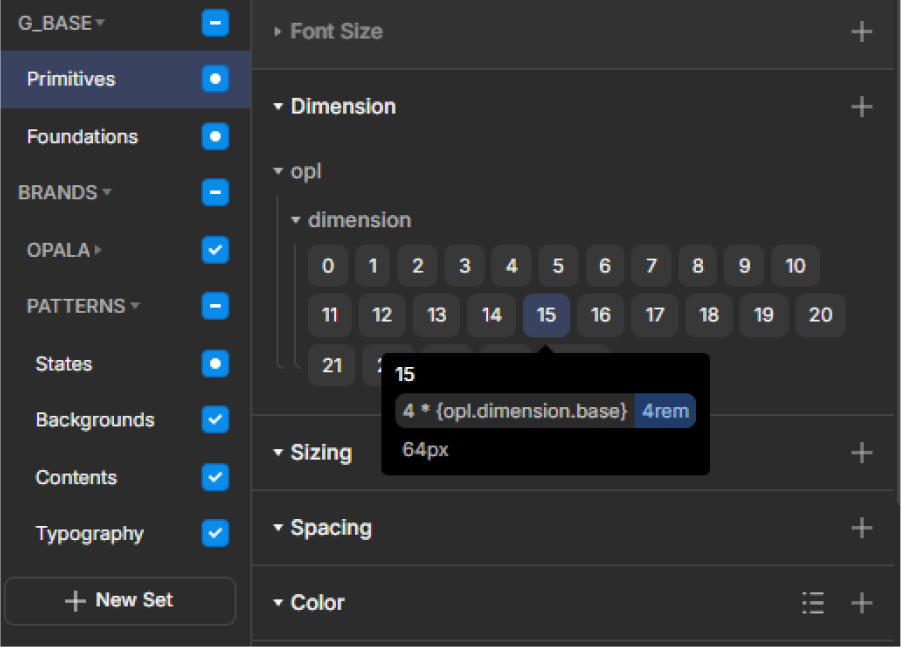The height and width of the screenshot is (647, 901).
Task: Add a new Spacing token
Action: click(x=861, y=528)
